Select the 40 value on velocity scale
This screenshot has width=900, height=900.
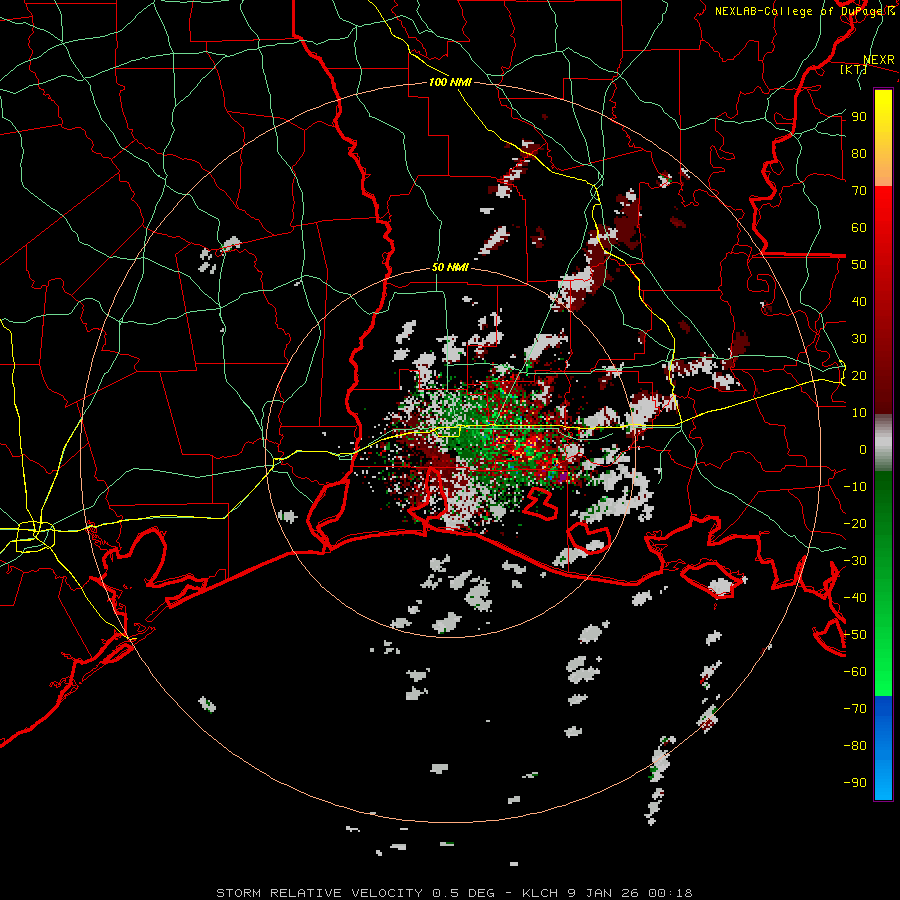point(859,302)
